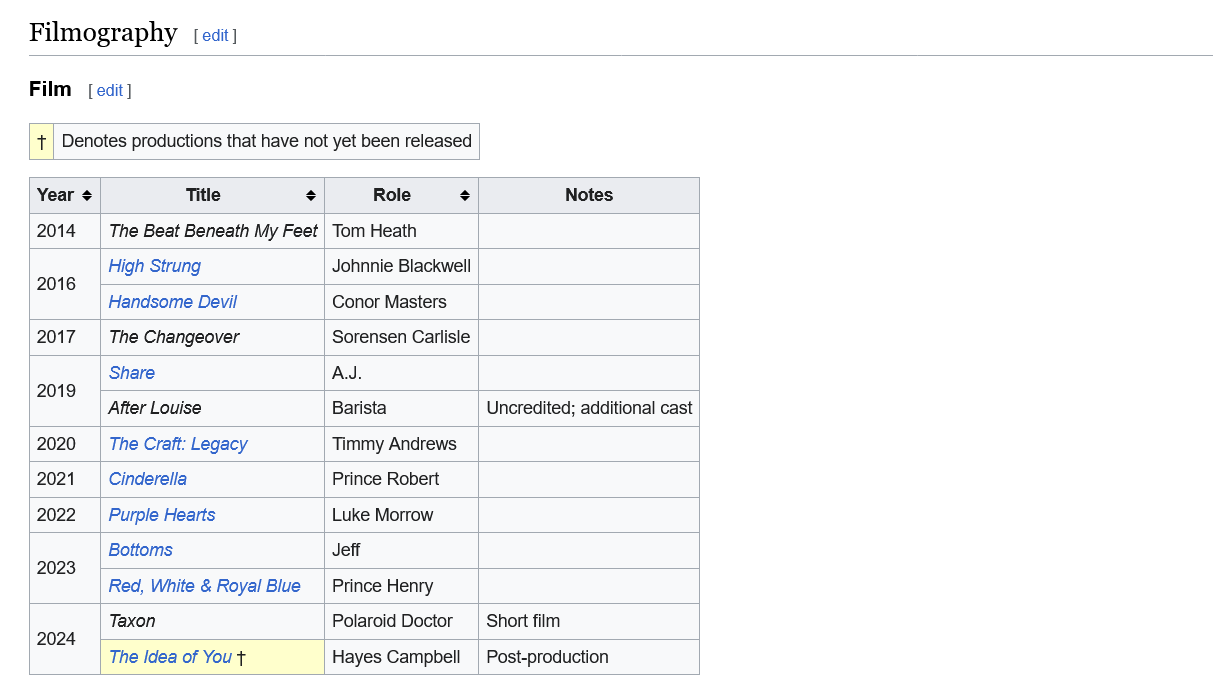
Task: Visit the Cinderella film page
Action: pos(147,479)
